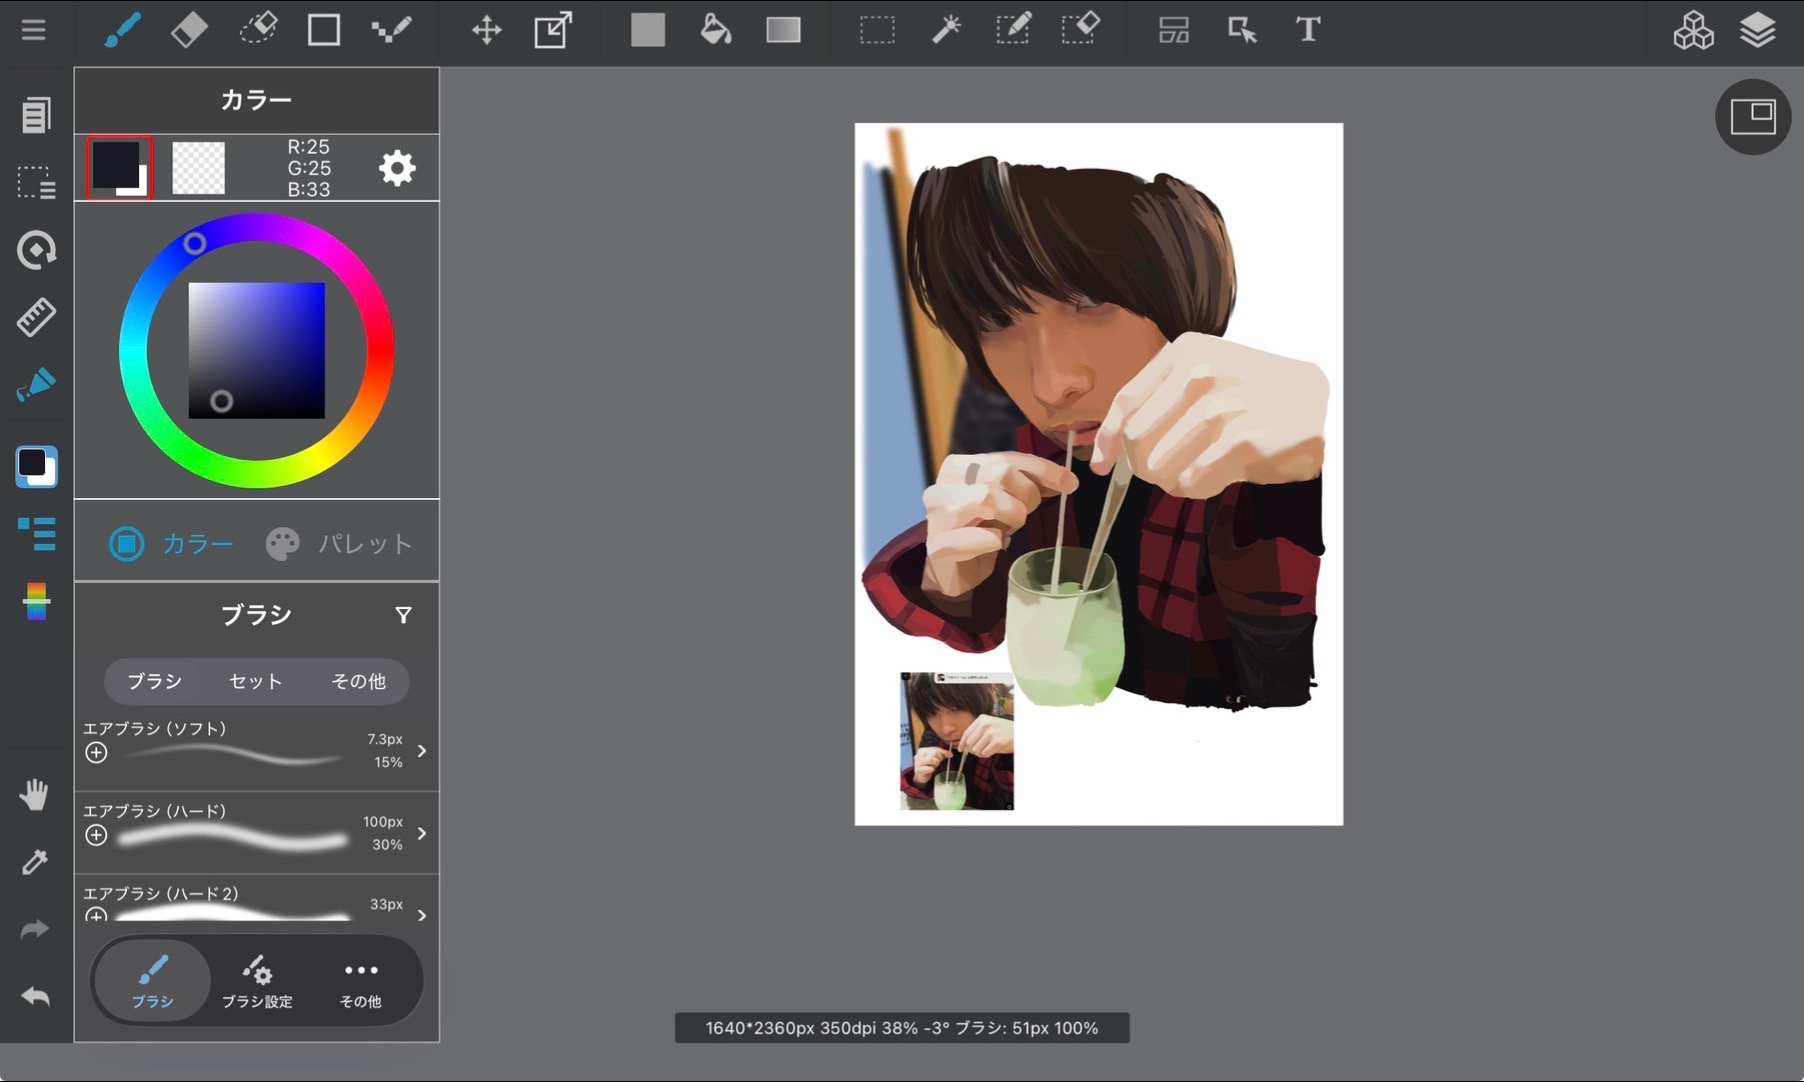Select the Operation cursor tool
The width and height of the screenshot is (1804, 1082).
pos(1242,30)
